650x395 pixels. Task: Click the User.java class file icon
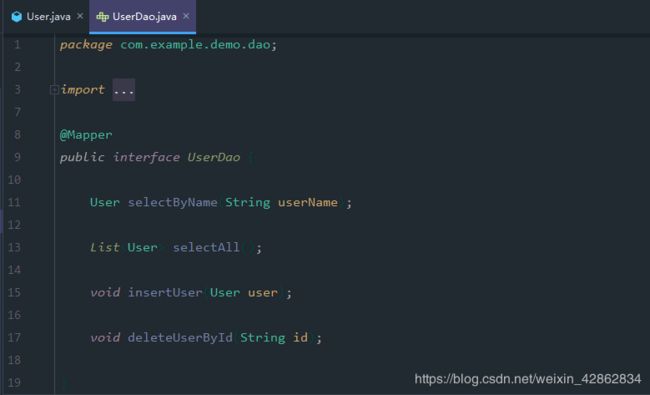[x=17, y=17]
